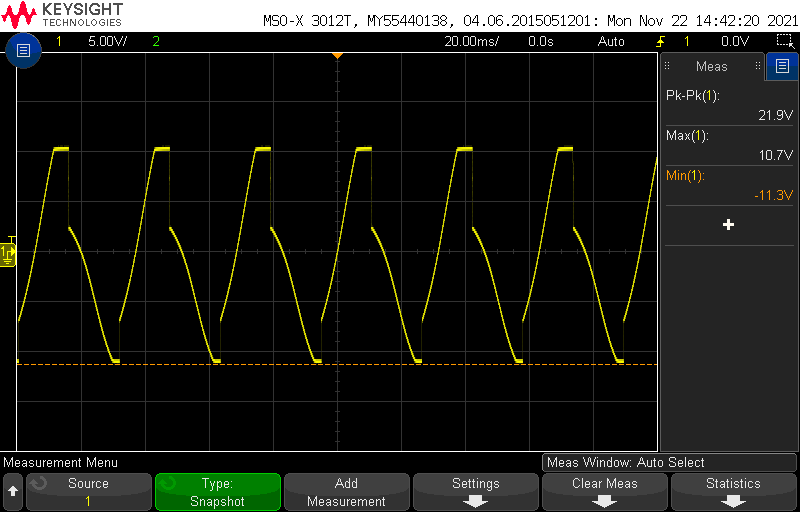The image size is (800, 512).
Task: Click the Auto trigger mode indicator
Action: tap(611, 42)
